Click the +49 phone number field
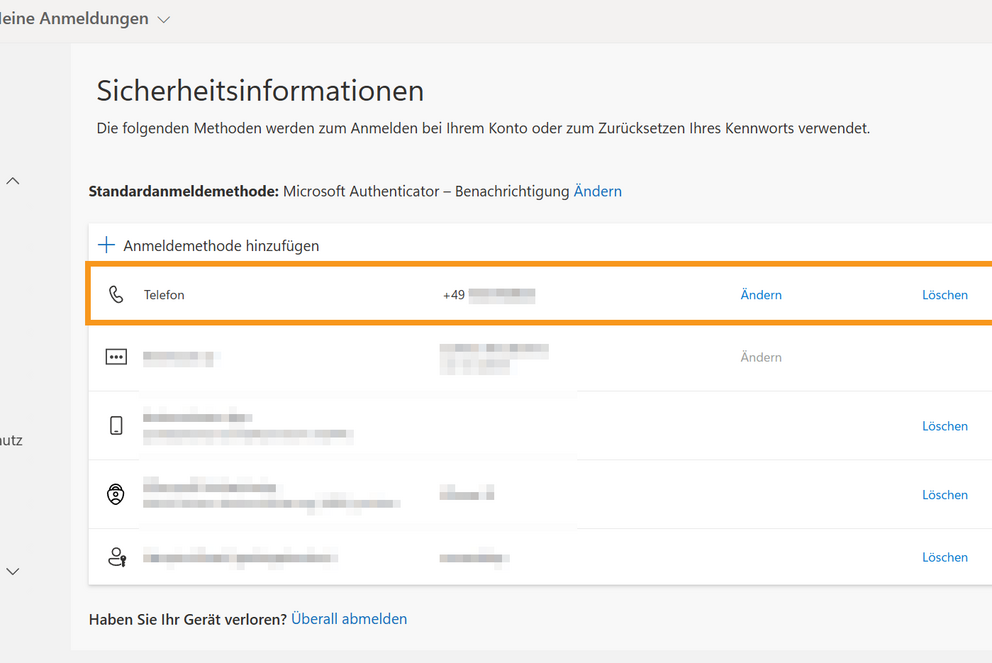The width and height of the screenshot is (992, 663). (x=489, y=295)
